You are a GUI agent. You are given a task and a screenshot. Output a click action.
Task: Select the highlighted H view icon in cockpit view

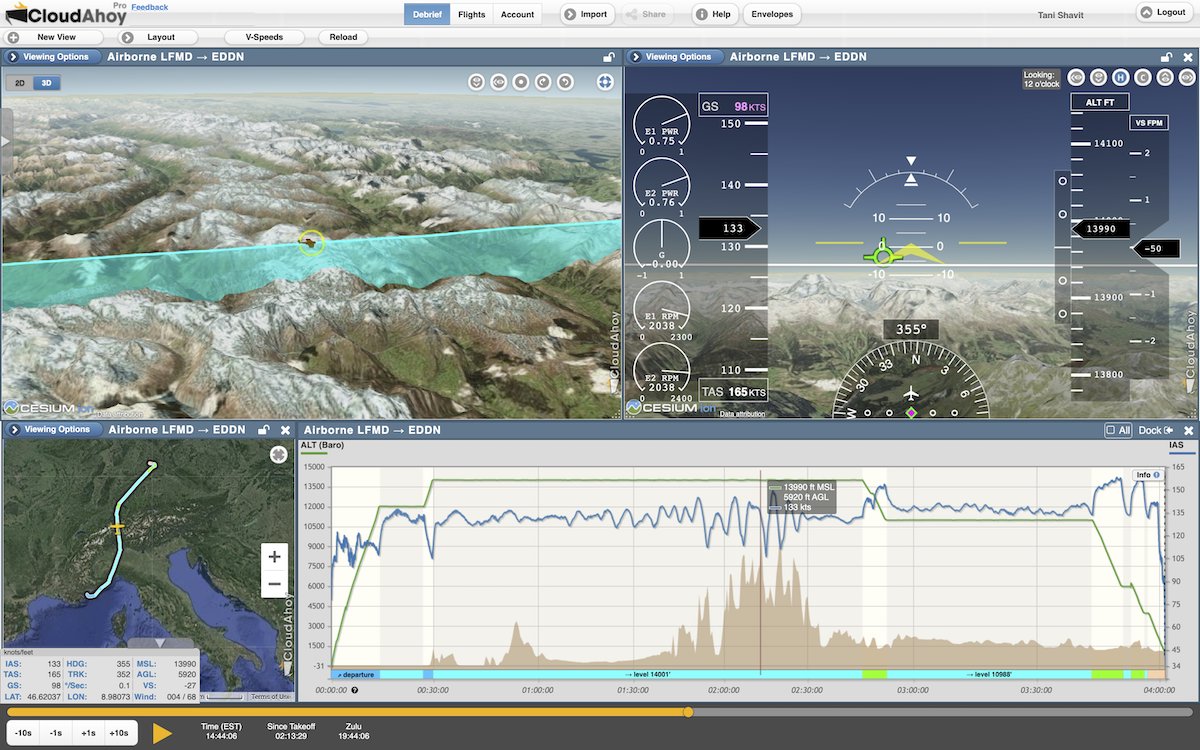pos(1121,77)
